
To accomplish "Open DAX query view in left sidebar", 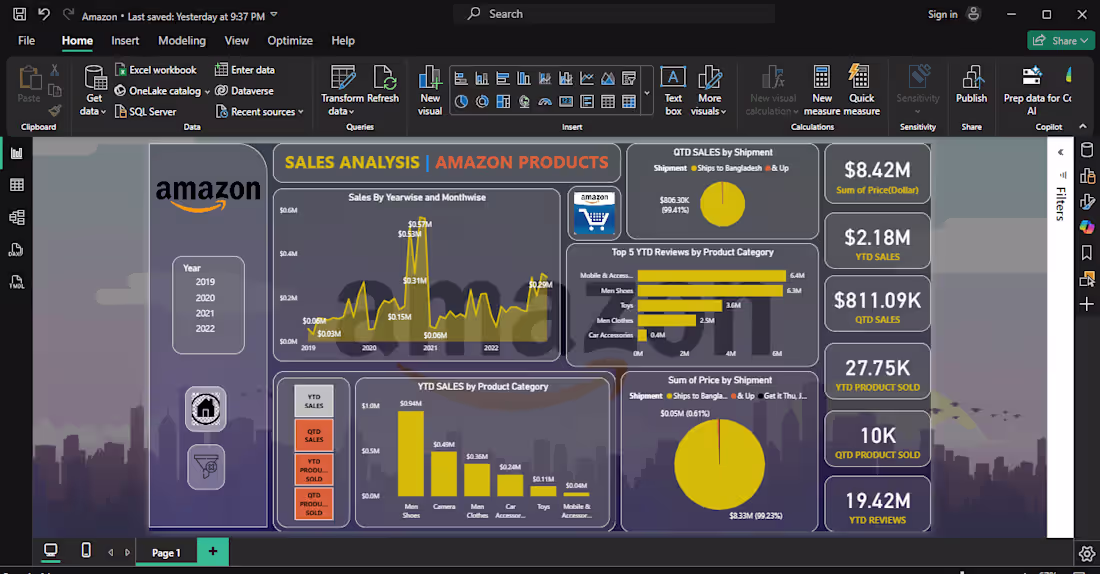I will 17,250.
